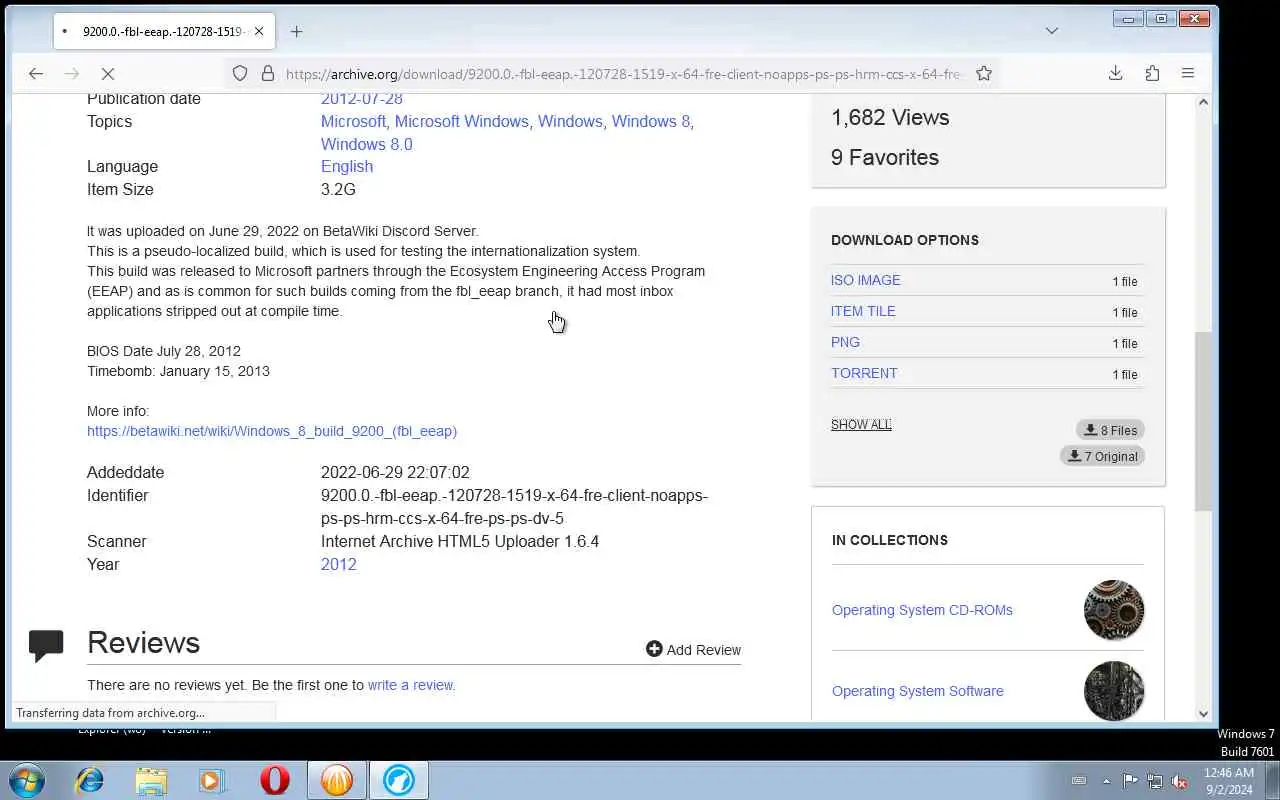Go back to the previous page
Image resolution: width=1280 pixels, height=800 pixels.
(x=36, y=73)
